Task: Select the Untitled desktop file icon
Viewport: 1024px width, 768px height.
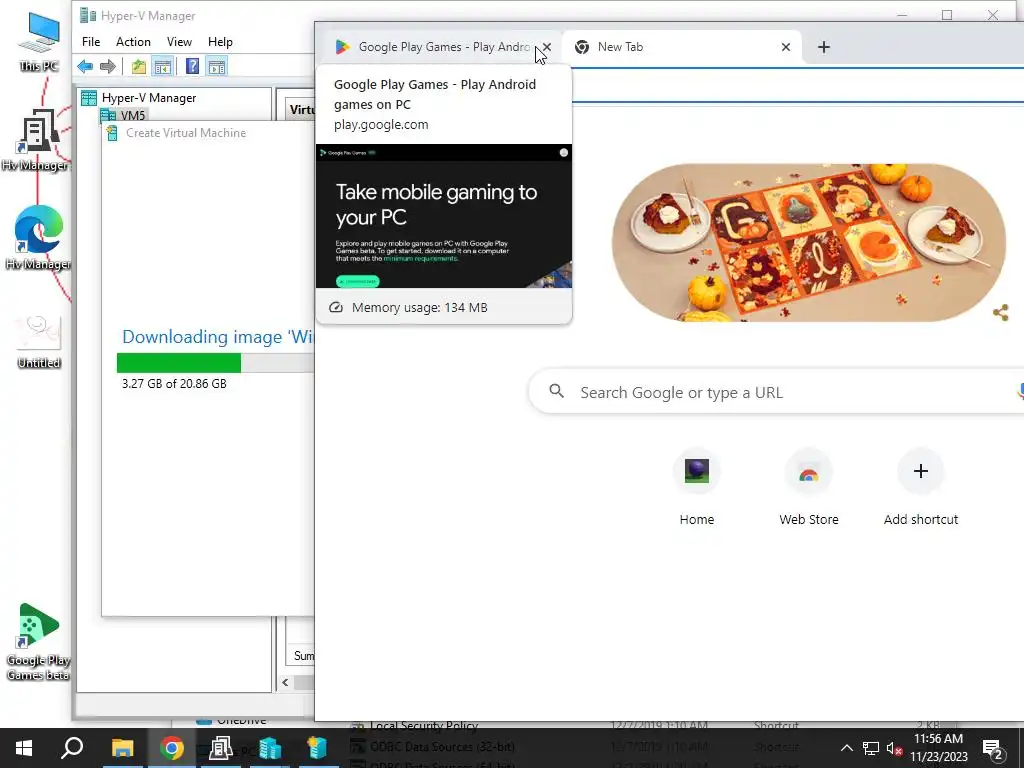Action: 39,342
